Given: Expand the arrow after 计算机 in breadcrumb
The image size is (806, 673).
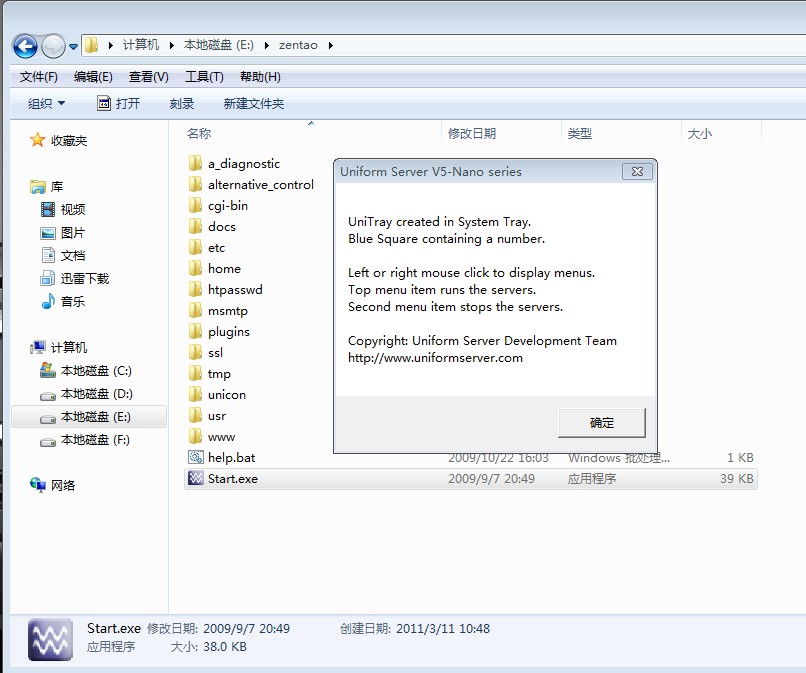Looking at the screenshot, I should pyautogui.click(x=172, y=45).
